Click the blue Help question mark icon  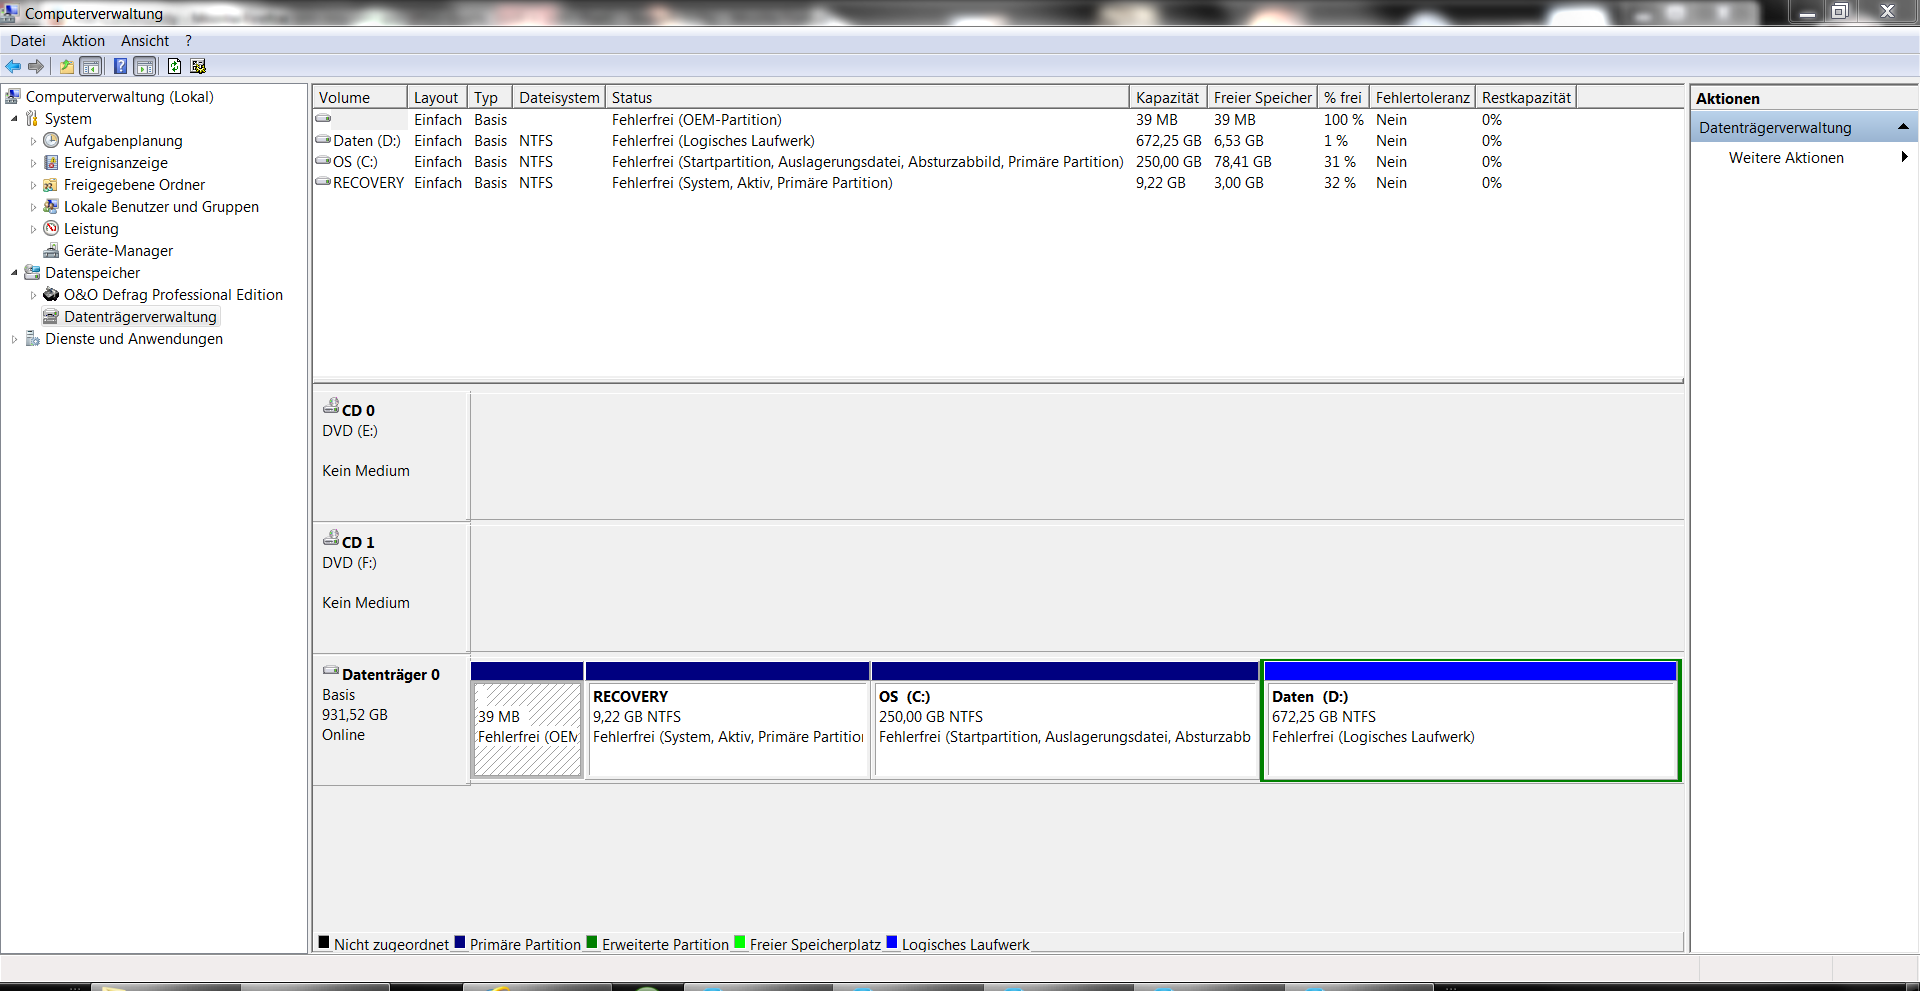click(120, 66)
